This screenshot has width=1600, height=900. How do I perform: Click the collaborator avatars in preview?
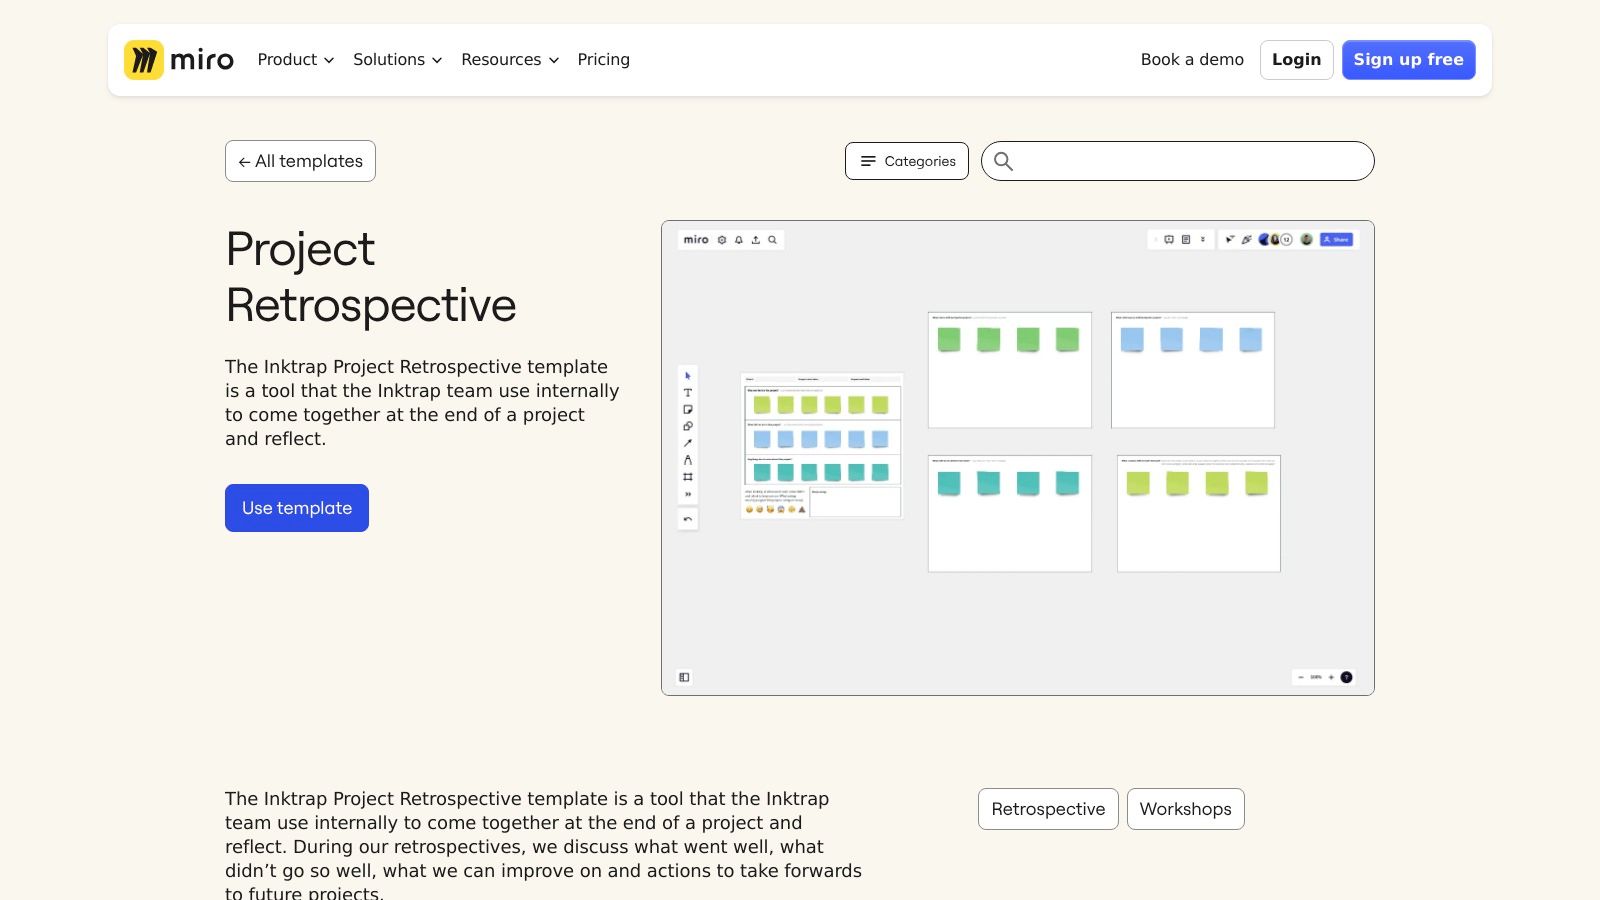tap(1276, 240)
